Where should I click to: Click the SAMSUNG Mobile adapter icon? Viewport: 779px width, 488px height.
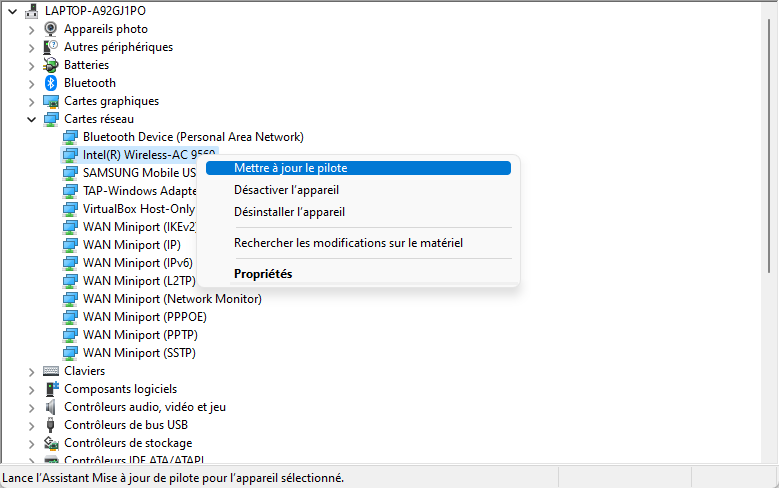click(x=70, y=173)
